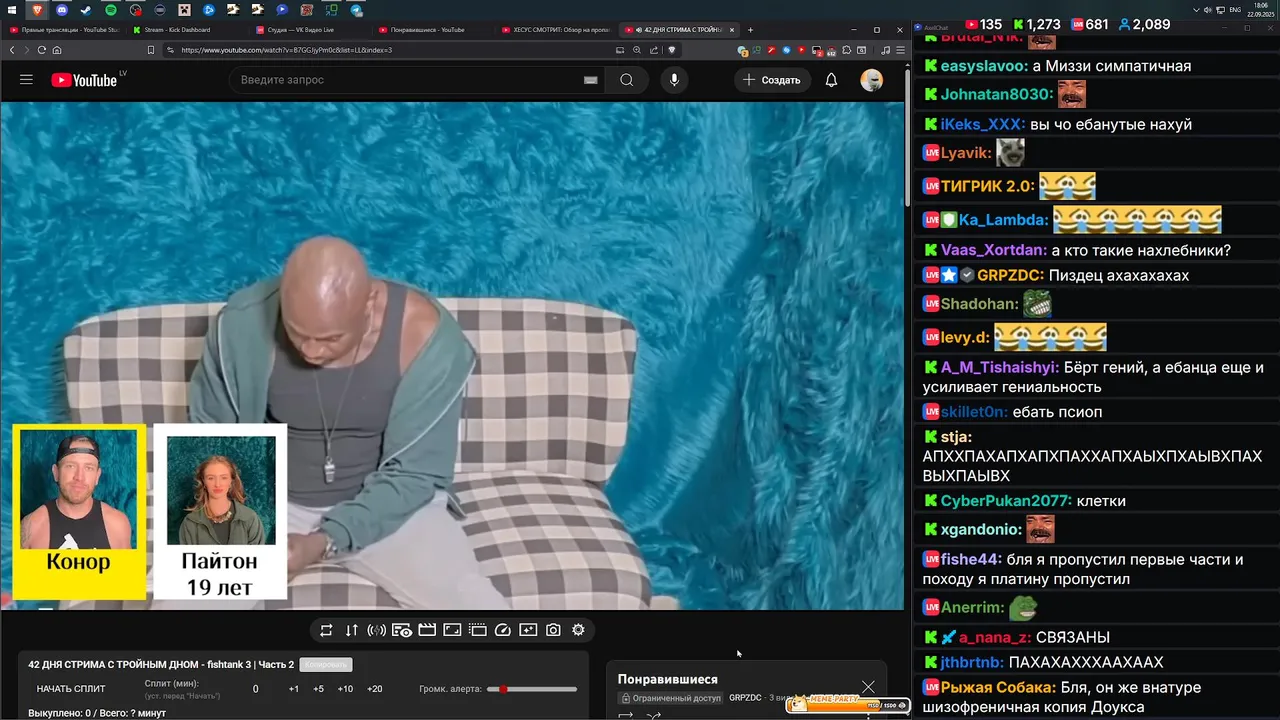Add +10 minutes to the split
Image resolution: width=1280 pixels, height=720 pixels.
345,689
